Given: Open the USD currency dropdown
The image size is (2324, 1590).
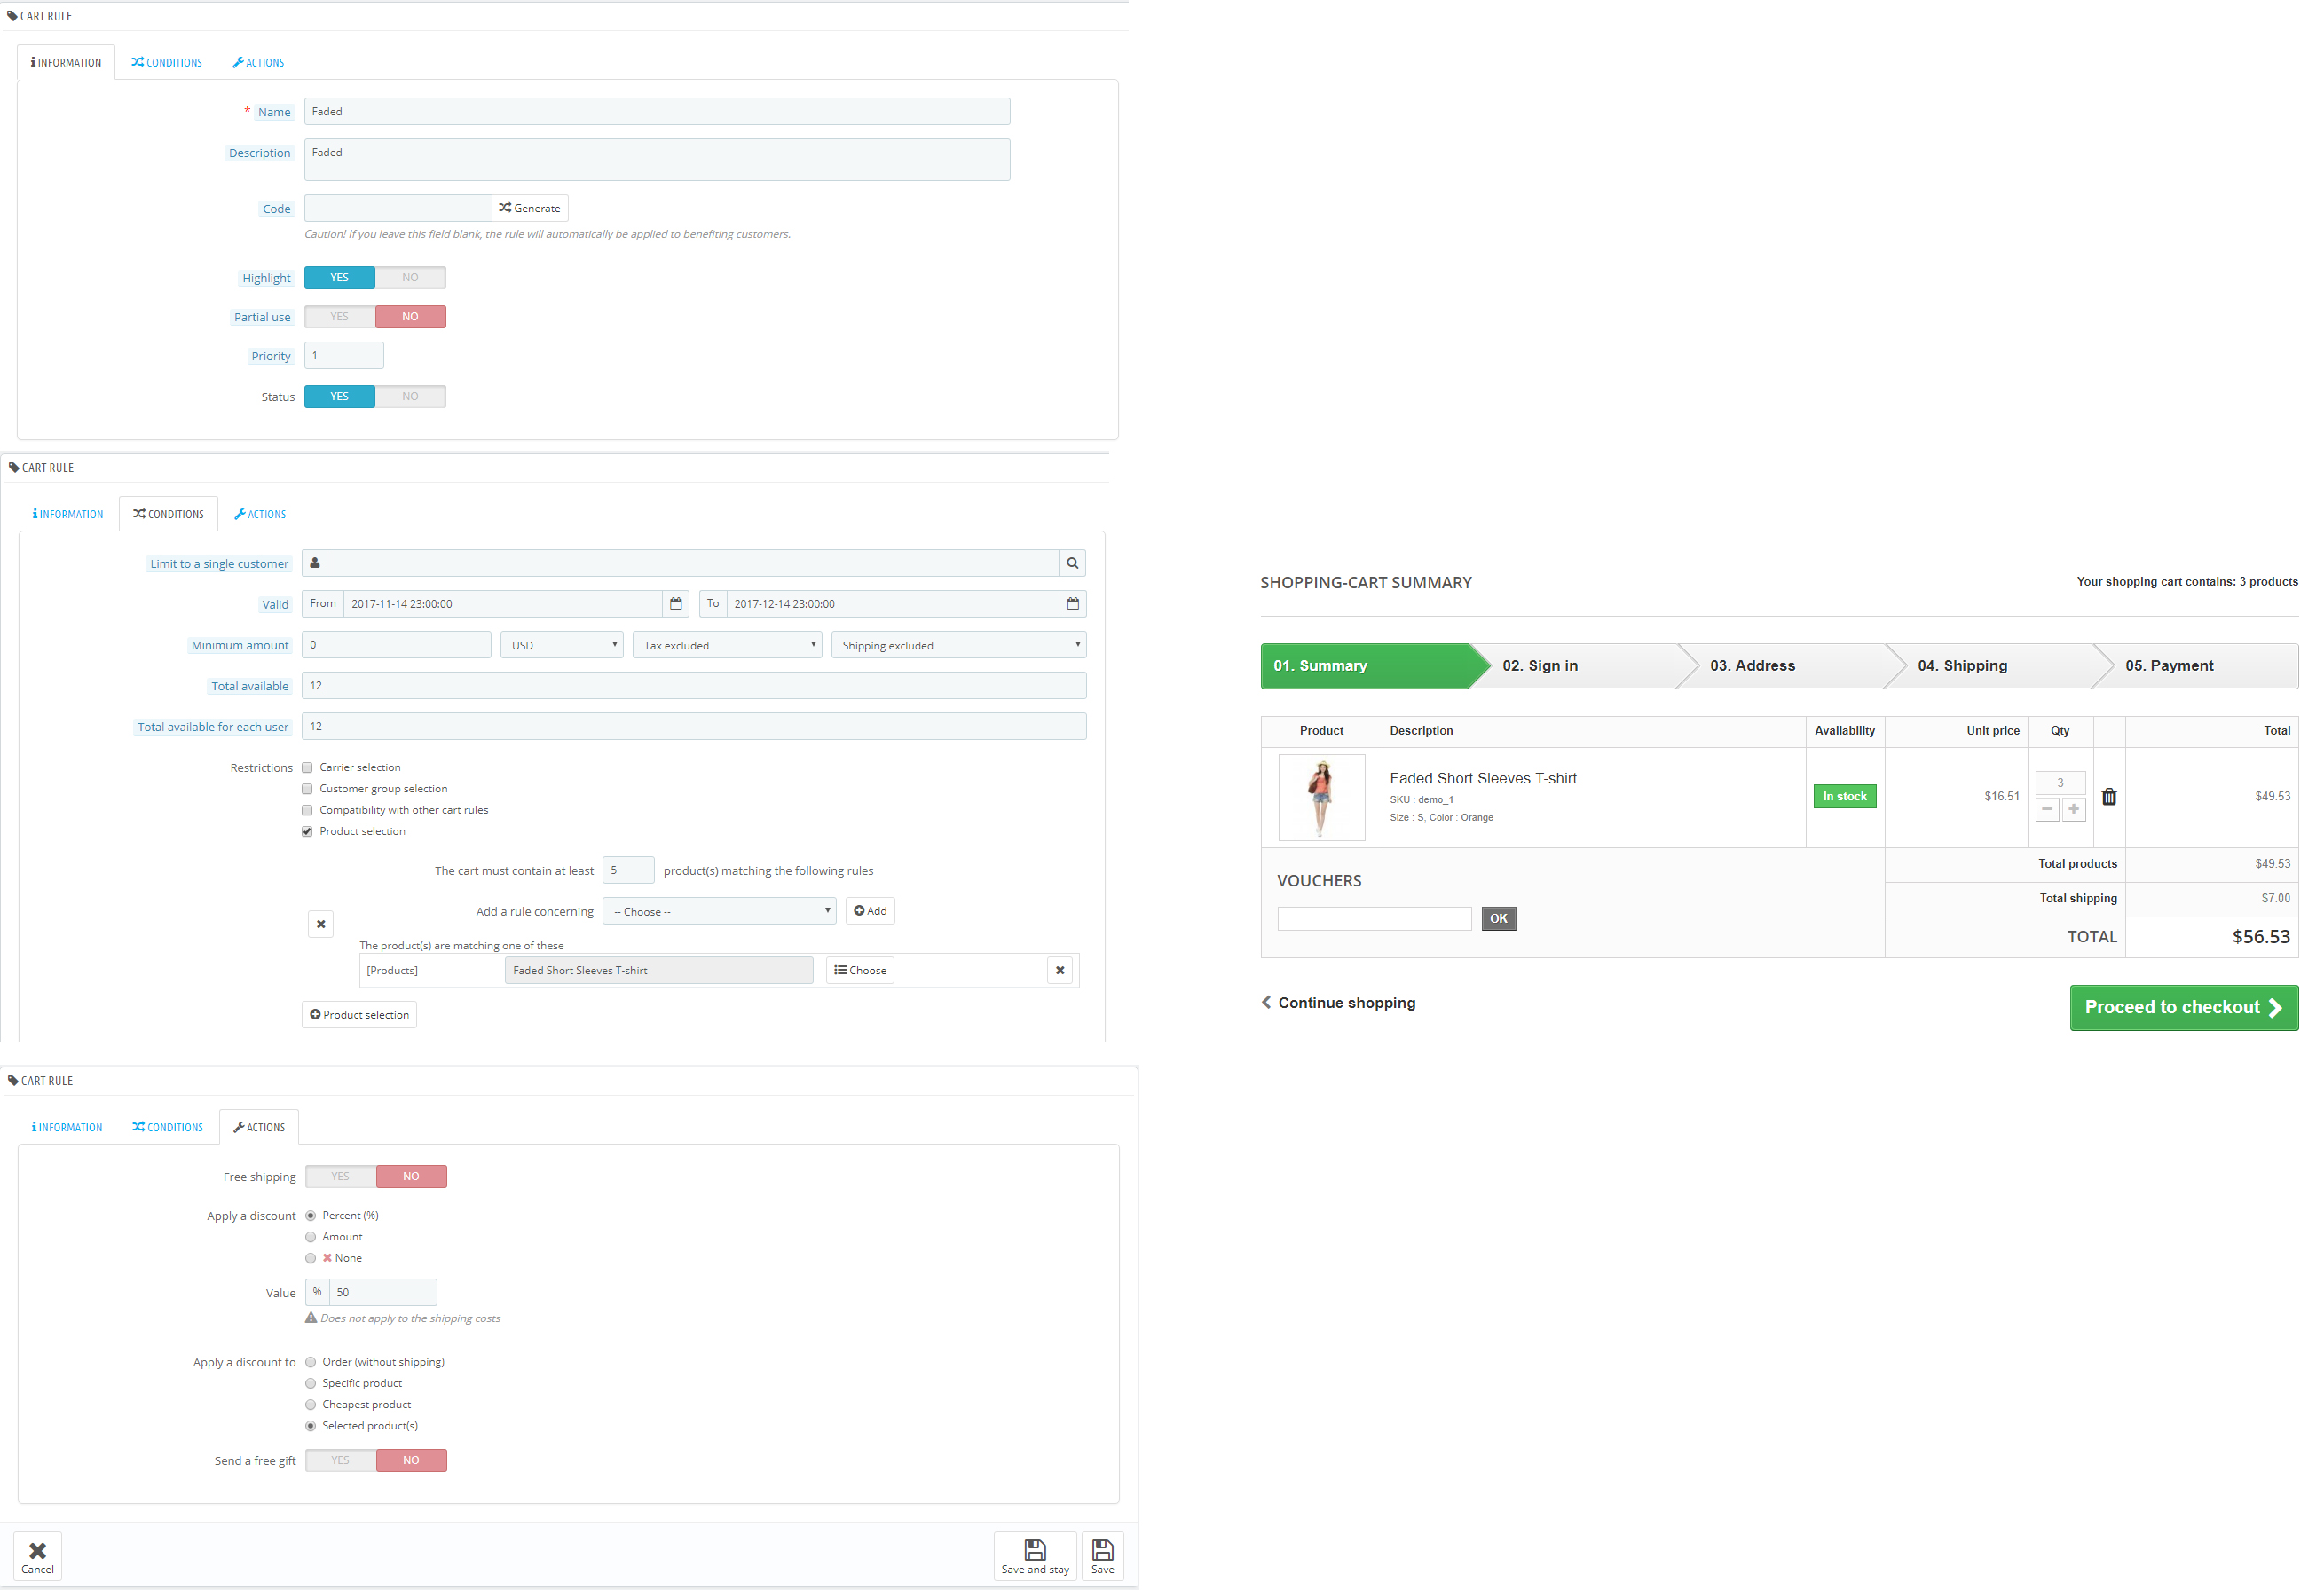Looking at the screenshot, I should [562, 645].
